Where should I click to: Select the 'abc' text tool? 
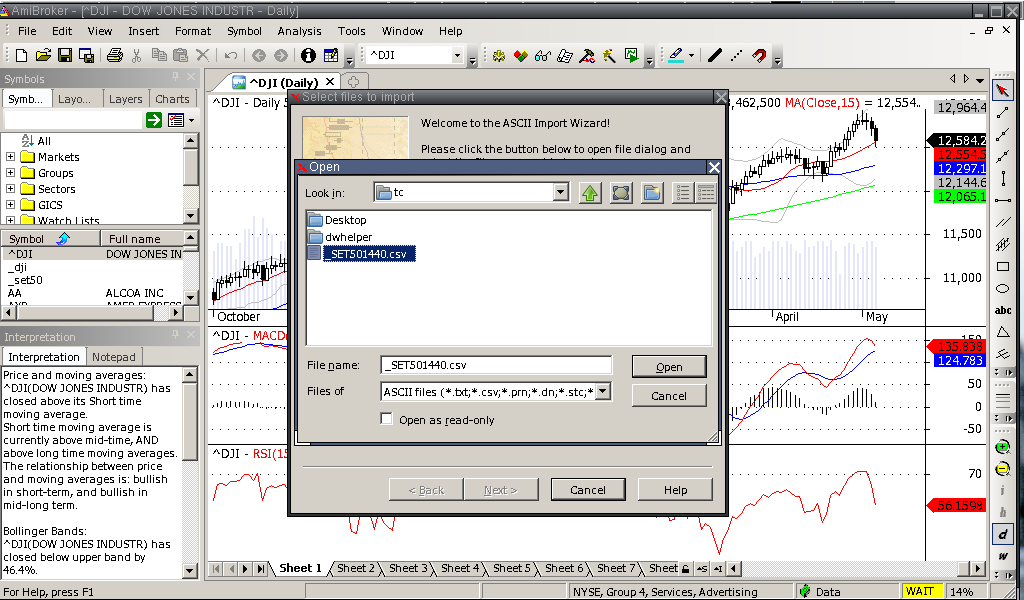click(1002, 310)
